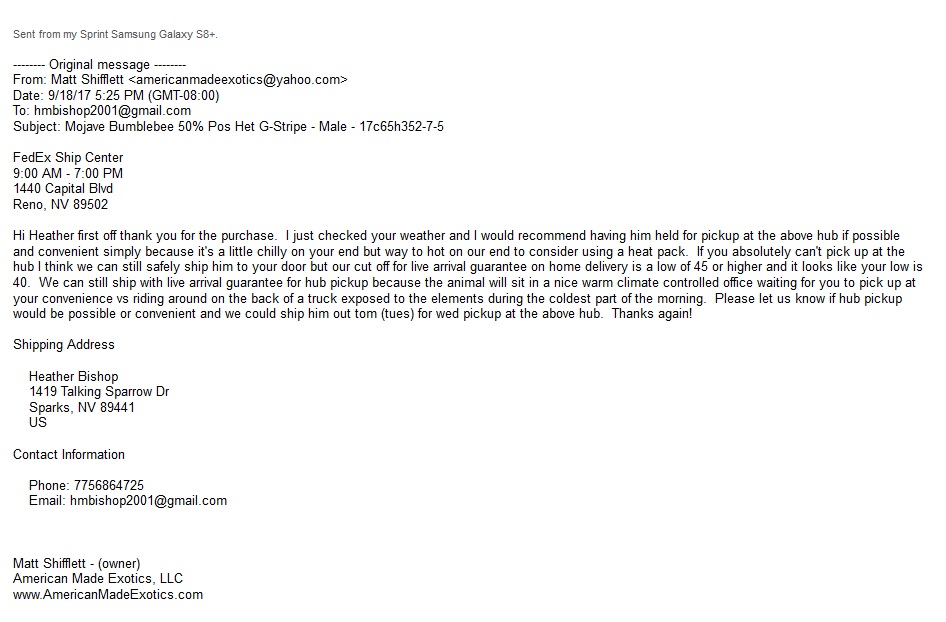Image resolution: width=946 pixels, height=622 pixels.
Task: Click the americanmadeexotics@yahoo.com sender address
Action: (238, 80)
